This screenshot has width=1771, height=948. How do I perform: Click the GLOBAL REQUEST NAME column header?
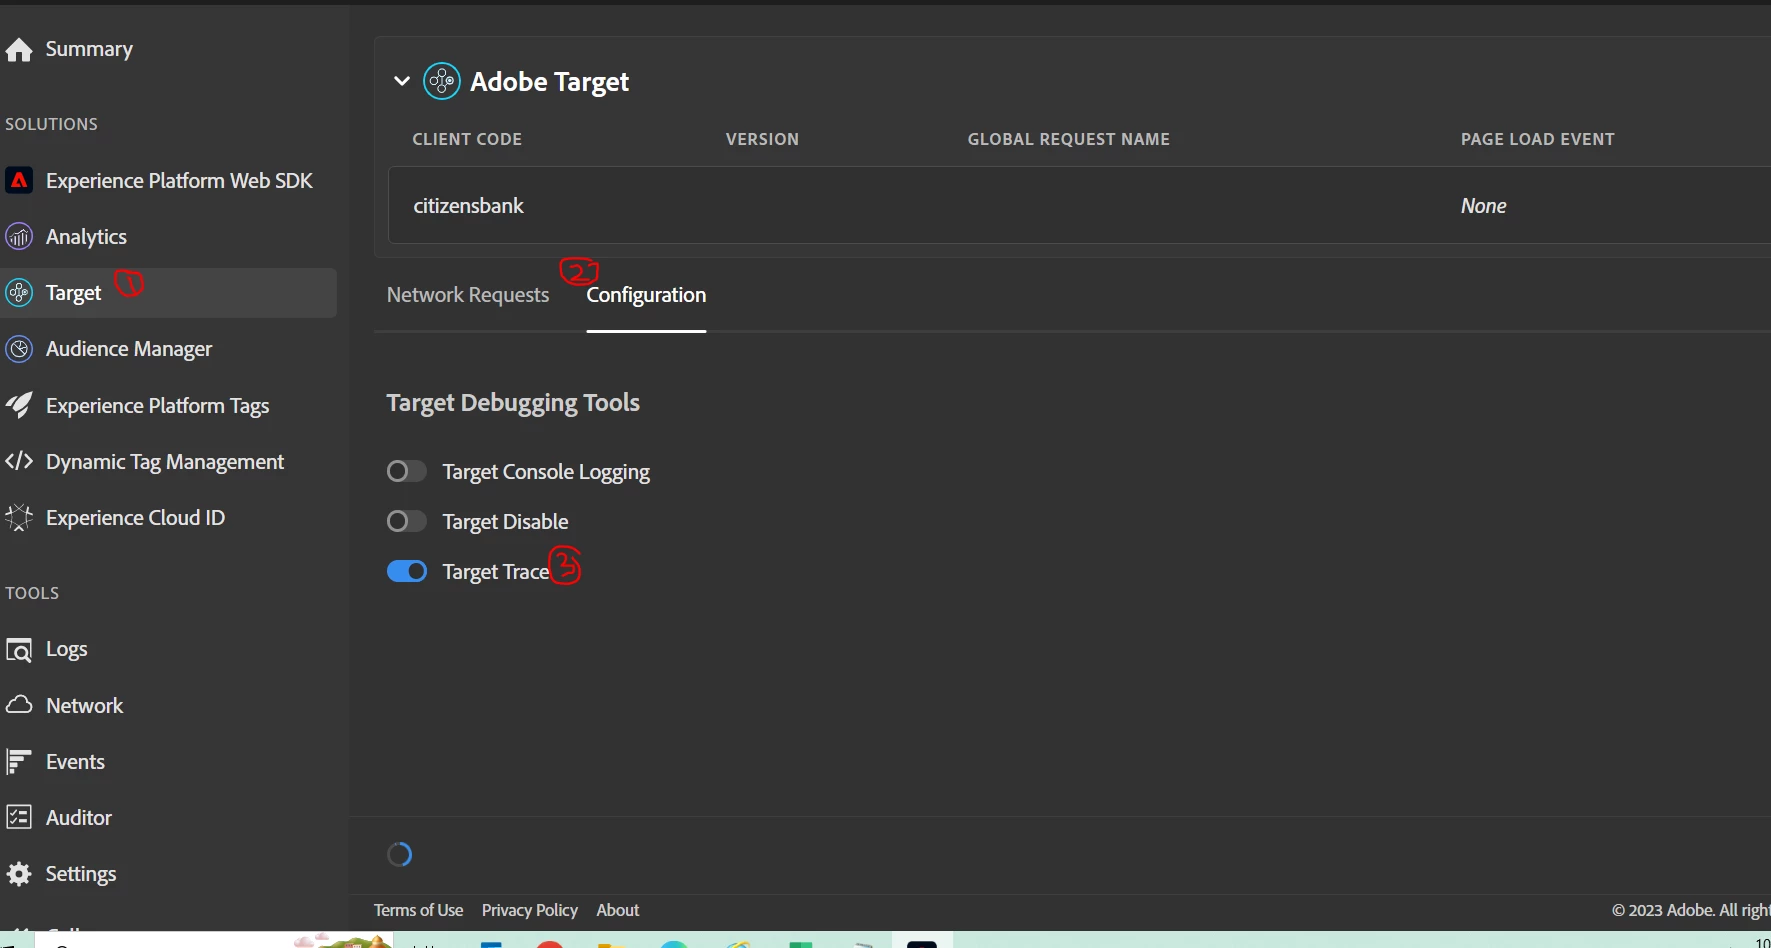click(x=1069, y=139)
